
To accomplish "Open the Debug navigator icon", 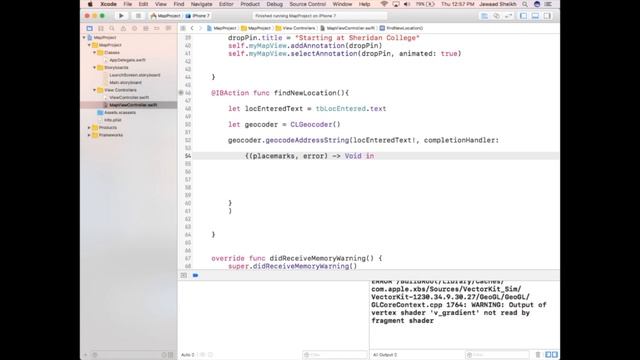I will (146, 28).
